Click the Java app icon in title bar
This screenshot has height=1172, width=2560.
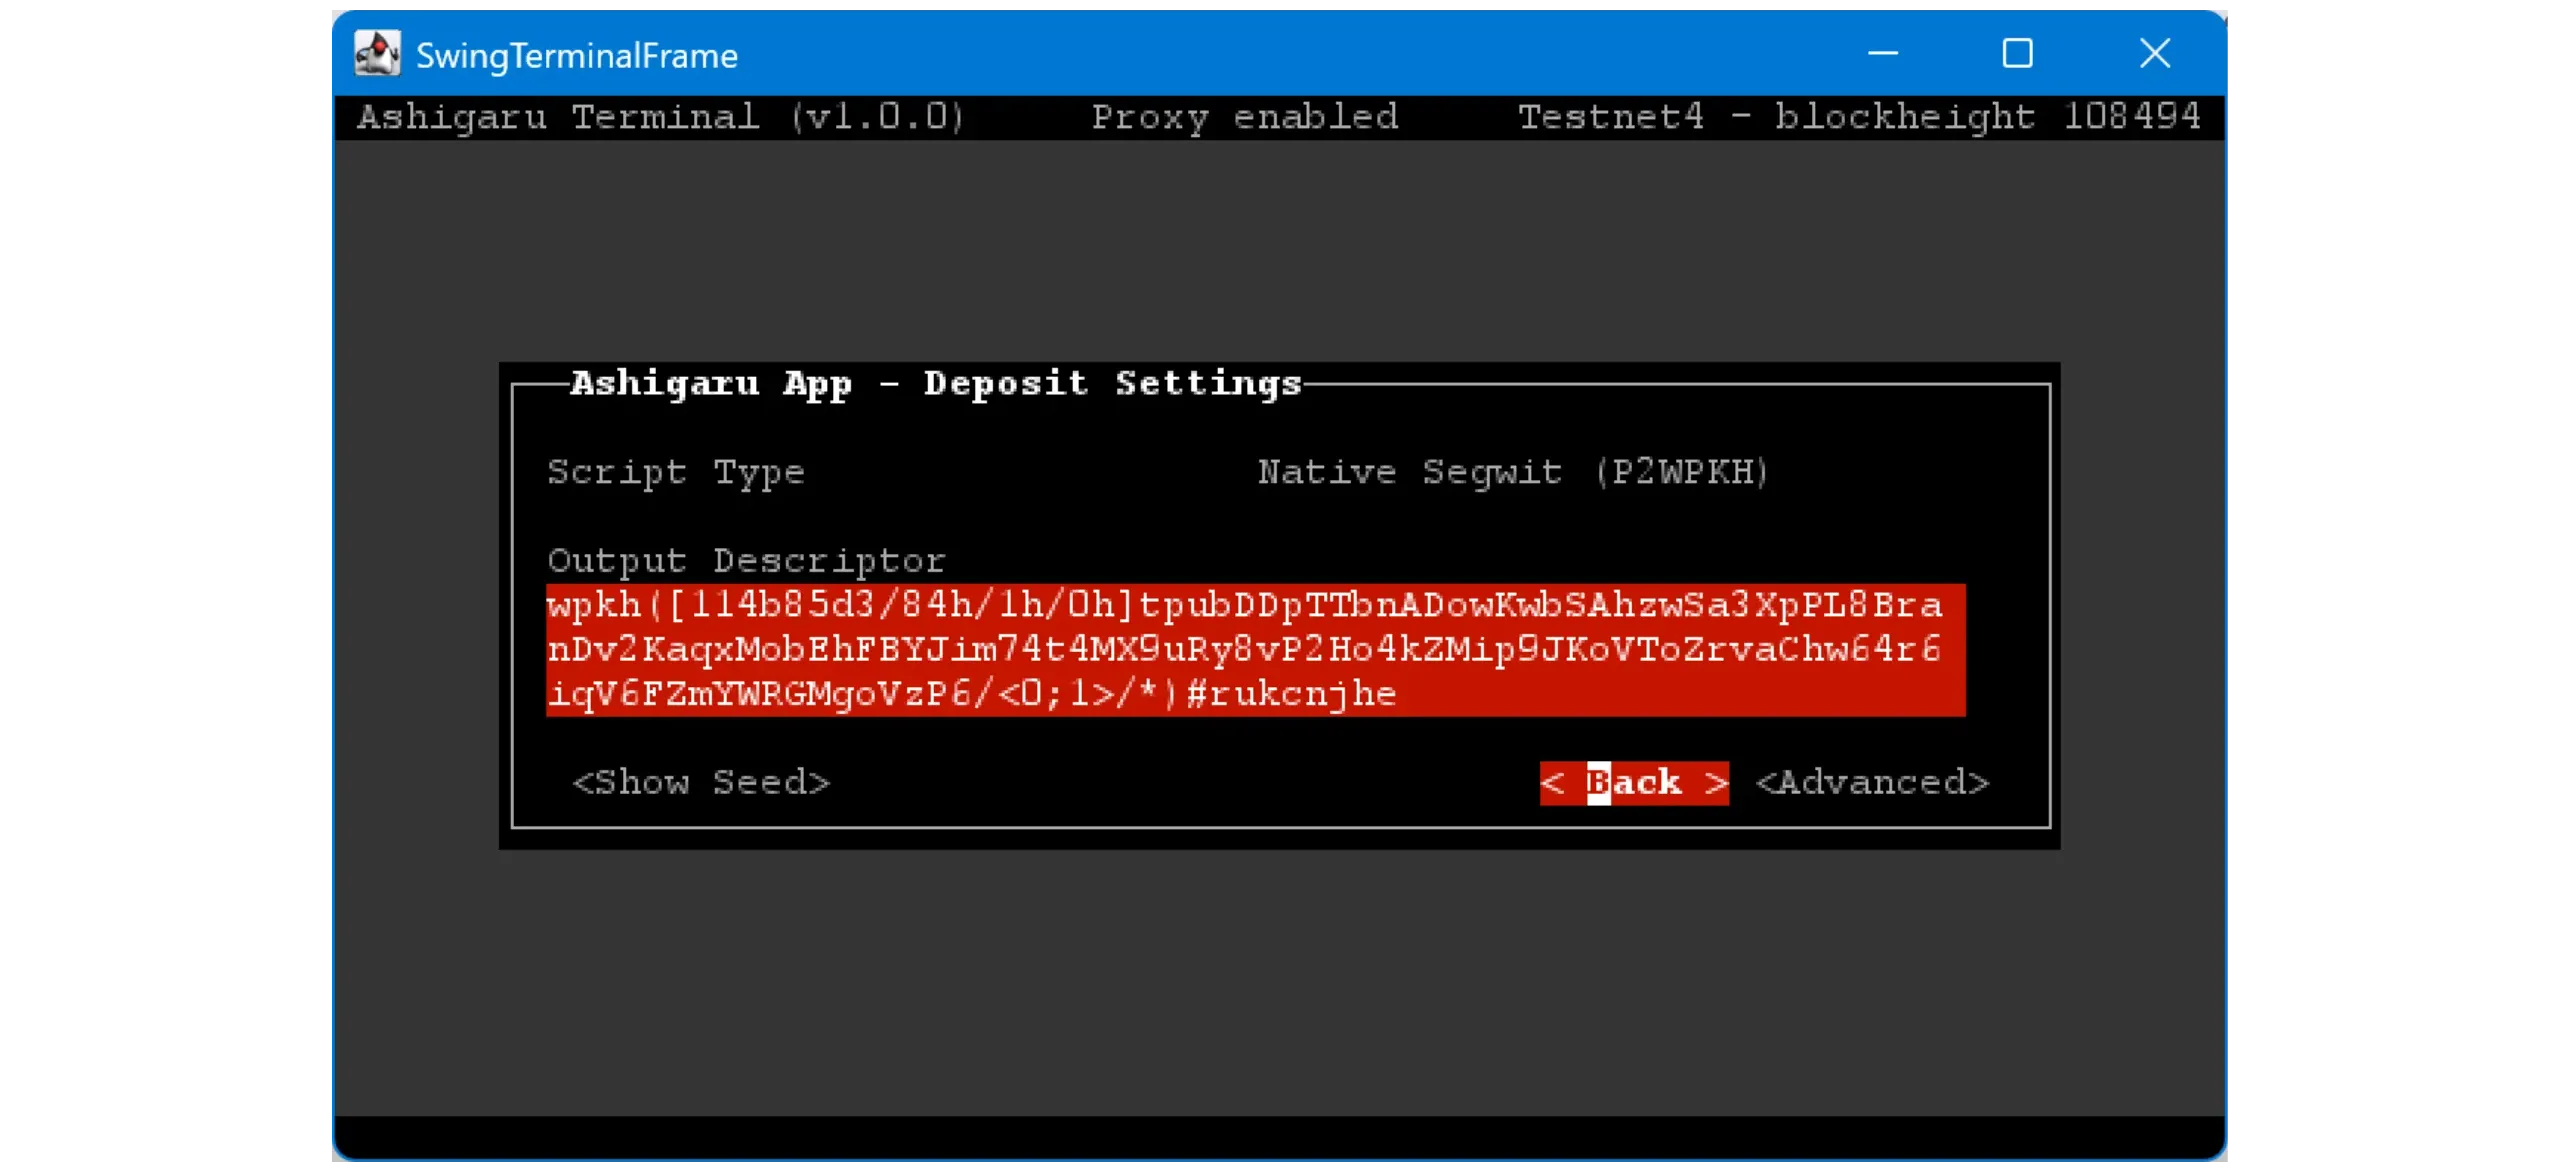point(377,54)
